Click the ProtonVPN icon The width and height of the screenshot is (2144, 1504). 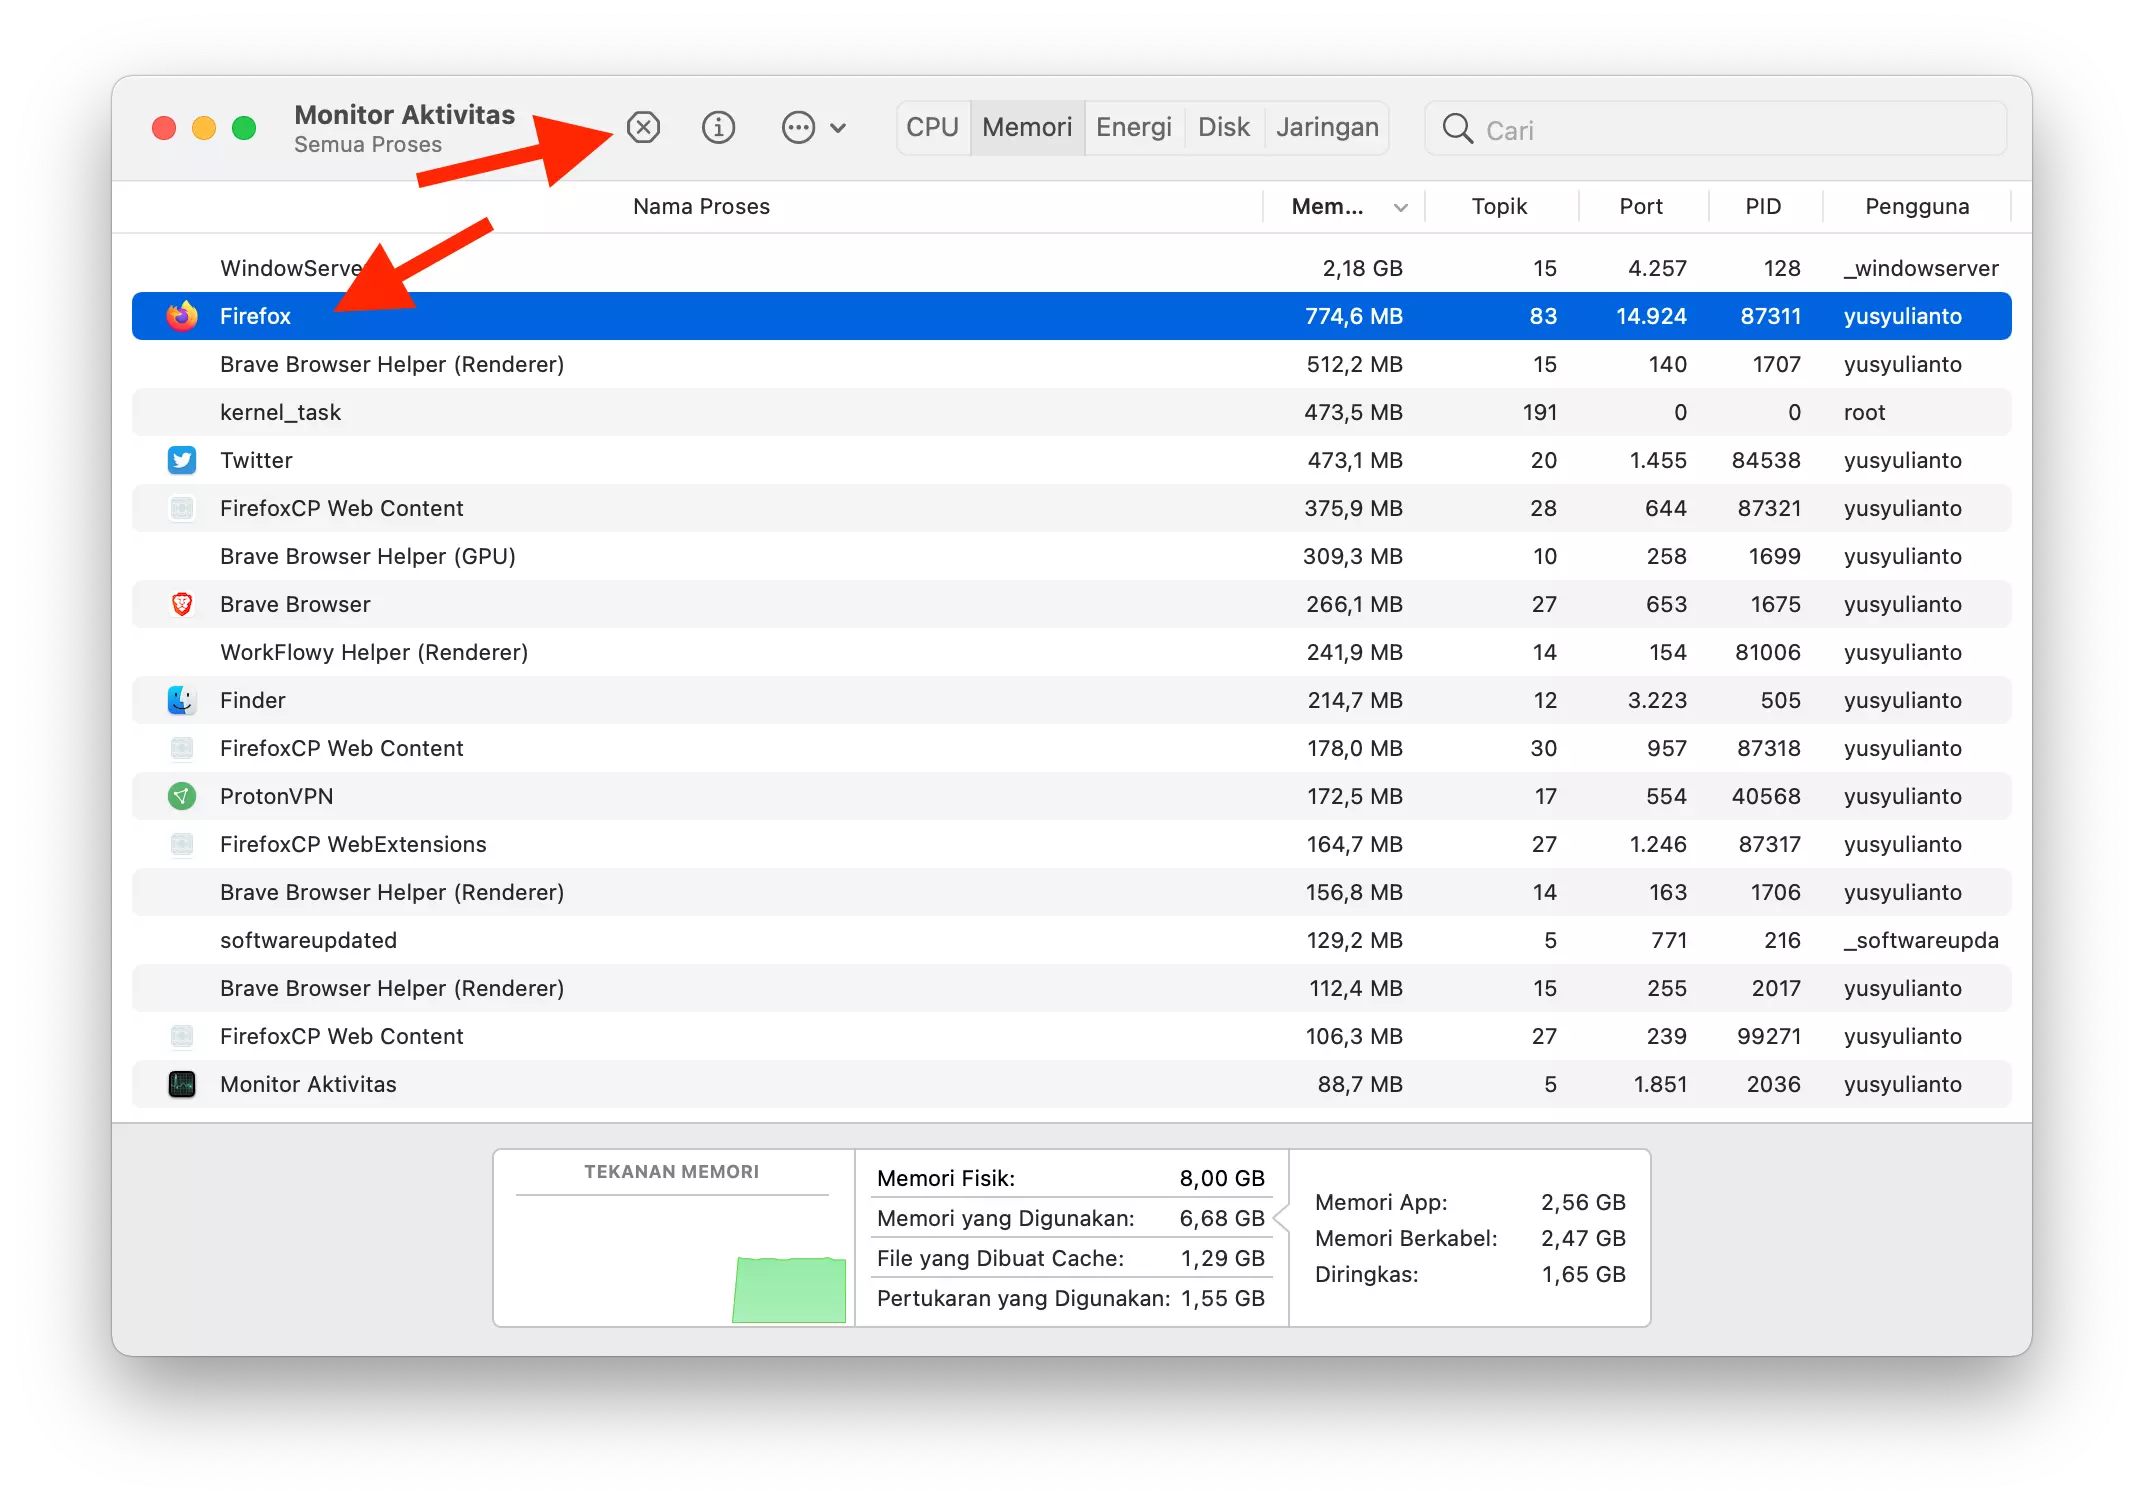[x=182, y=796]
